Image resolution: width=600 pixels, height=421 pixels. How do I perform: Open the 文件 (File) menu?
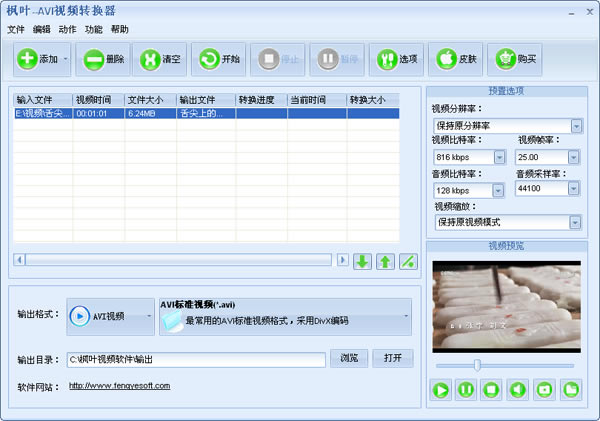(15, 30)
